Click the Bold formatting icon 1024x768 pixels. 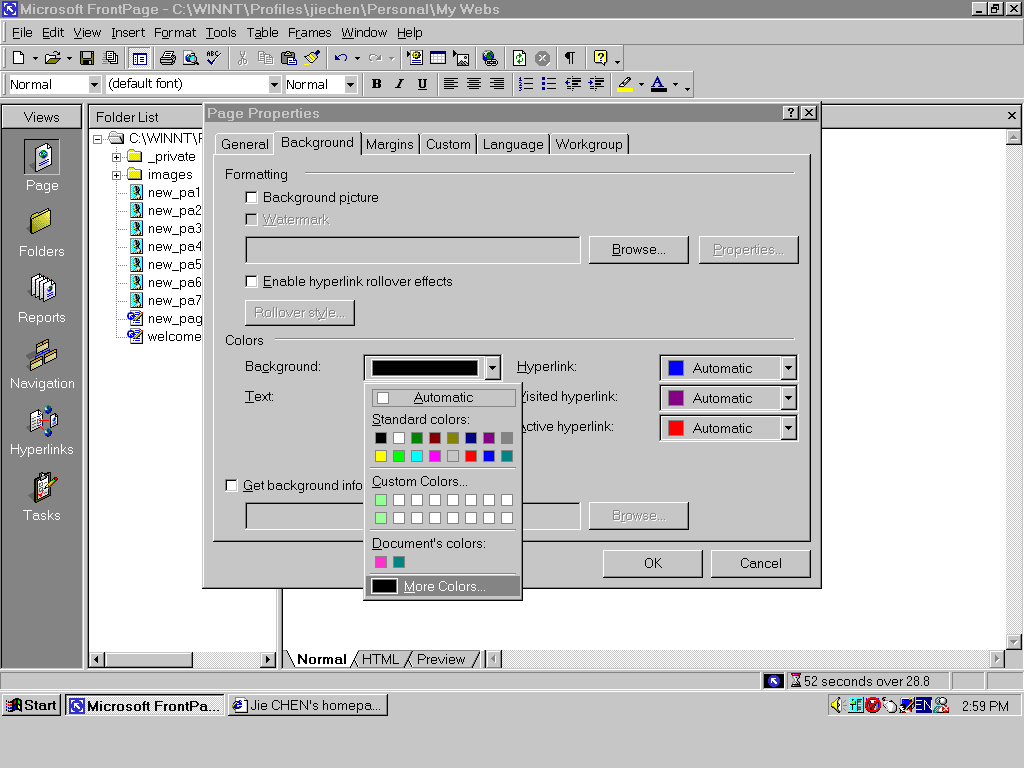tap(376, 84)
